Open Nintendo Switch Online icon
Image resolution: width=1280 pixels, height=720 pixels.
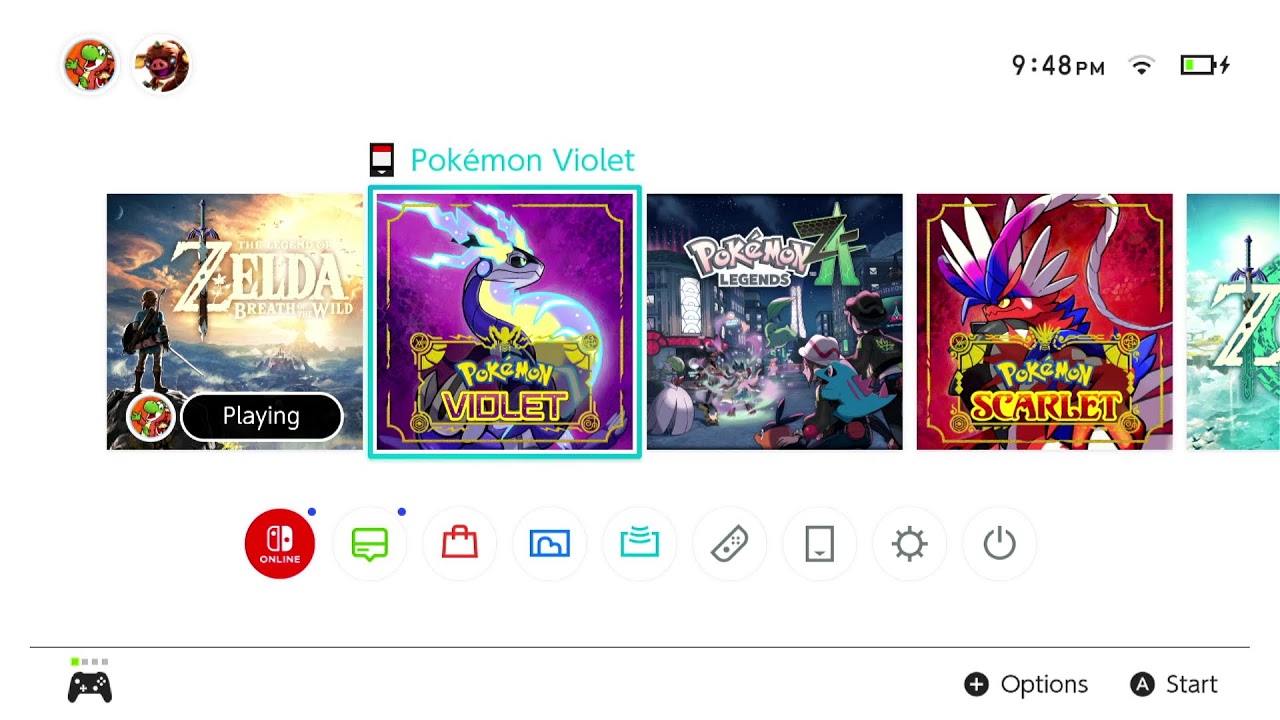(280, 544)
